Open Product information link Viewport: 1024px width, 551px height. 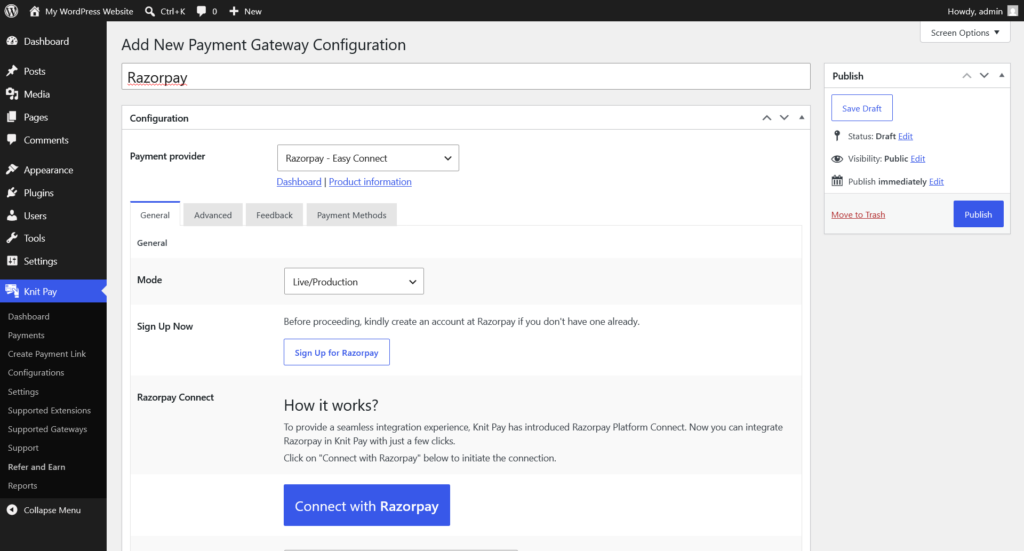[370, 181]
